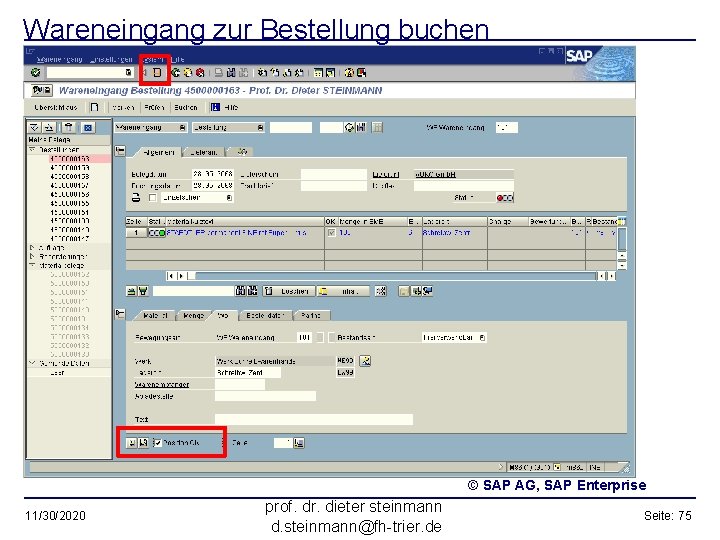Expand the Reservierungen tree node
Image resolution: width=720 pixels, height=540 pixels.
[32, 257]
